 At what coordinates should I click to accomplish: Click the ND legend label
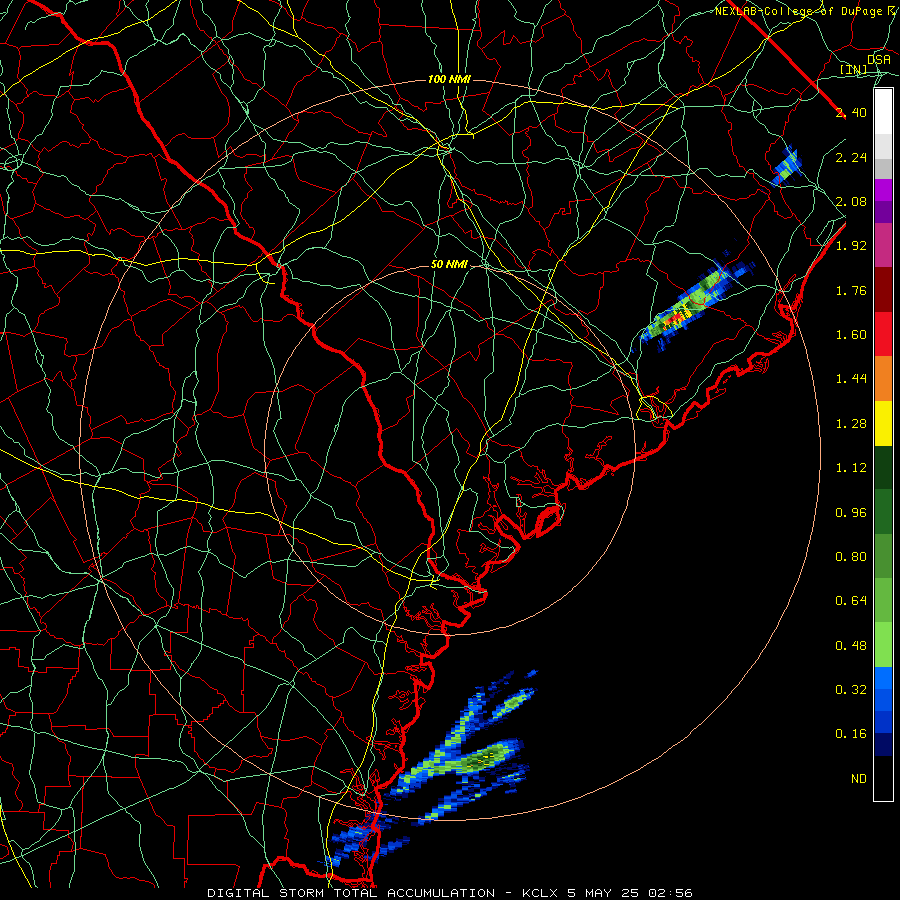coord(859,779)
